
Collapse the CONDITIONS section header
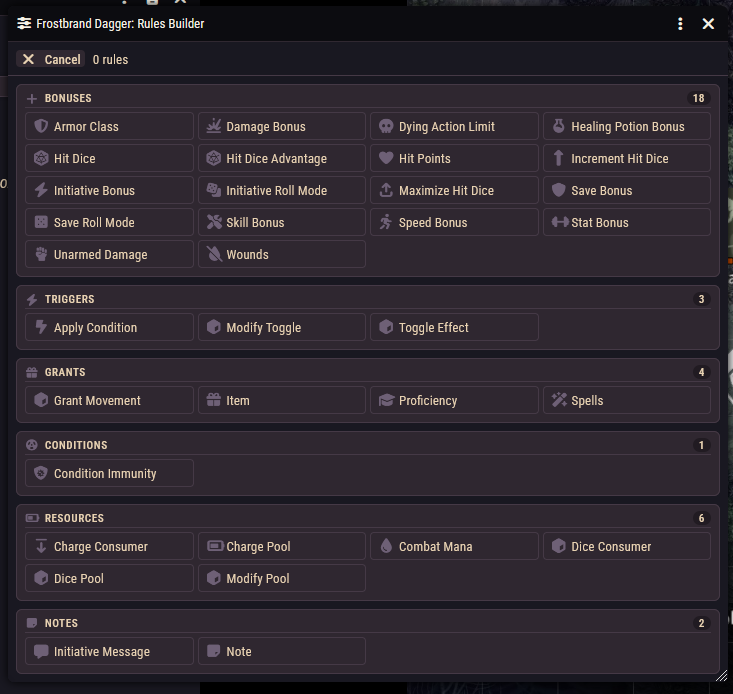[368, 445]
